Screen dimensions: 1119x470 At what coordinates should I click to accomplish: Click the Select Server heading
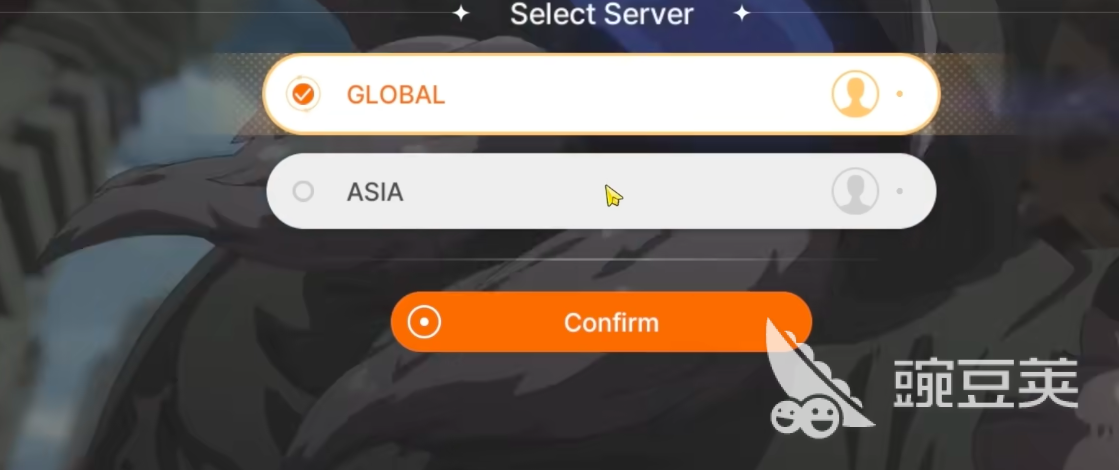[602, 14]
